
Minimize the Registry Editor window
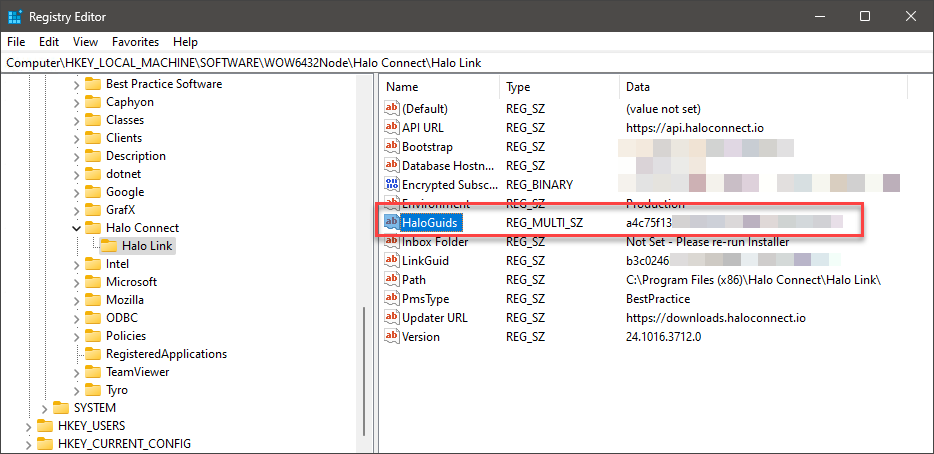pos(818,17)
